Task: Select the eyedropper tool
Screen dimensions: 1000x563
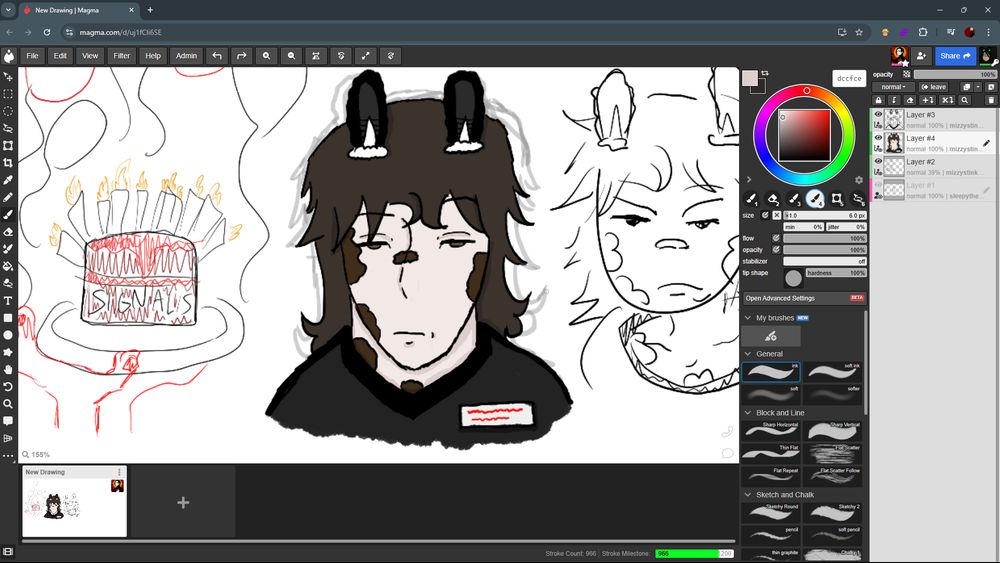Action: click(8, 180)
